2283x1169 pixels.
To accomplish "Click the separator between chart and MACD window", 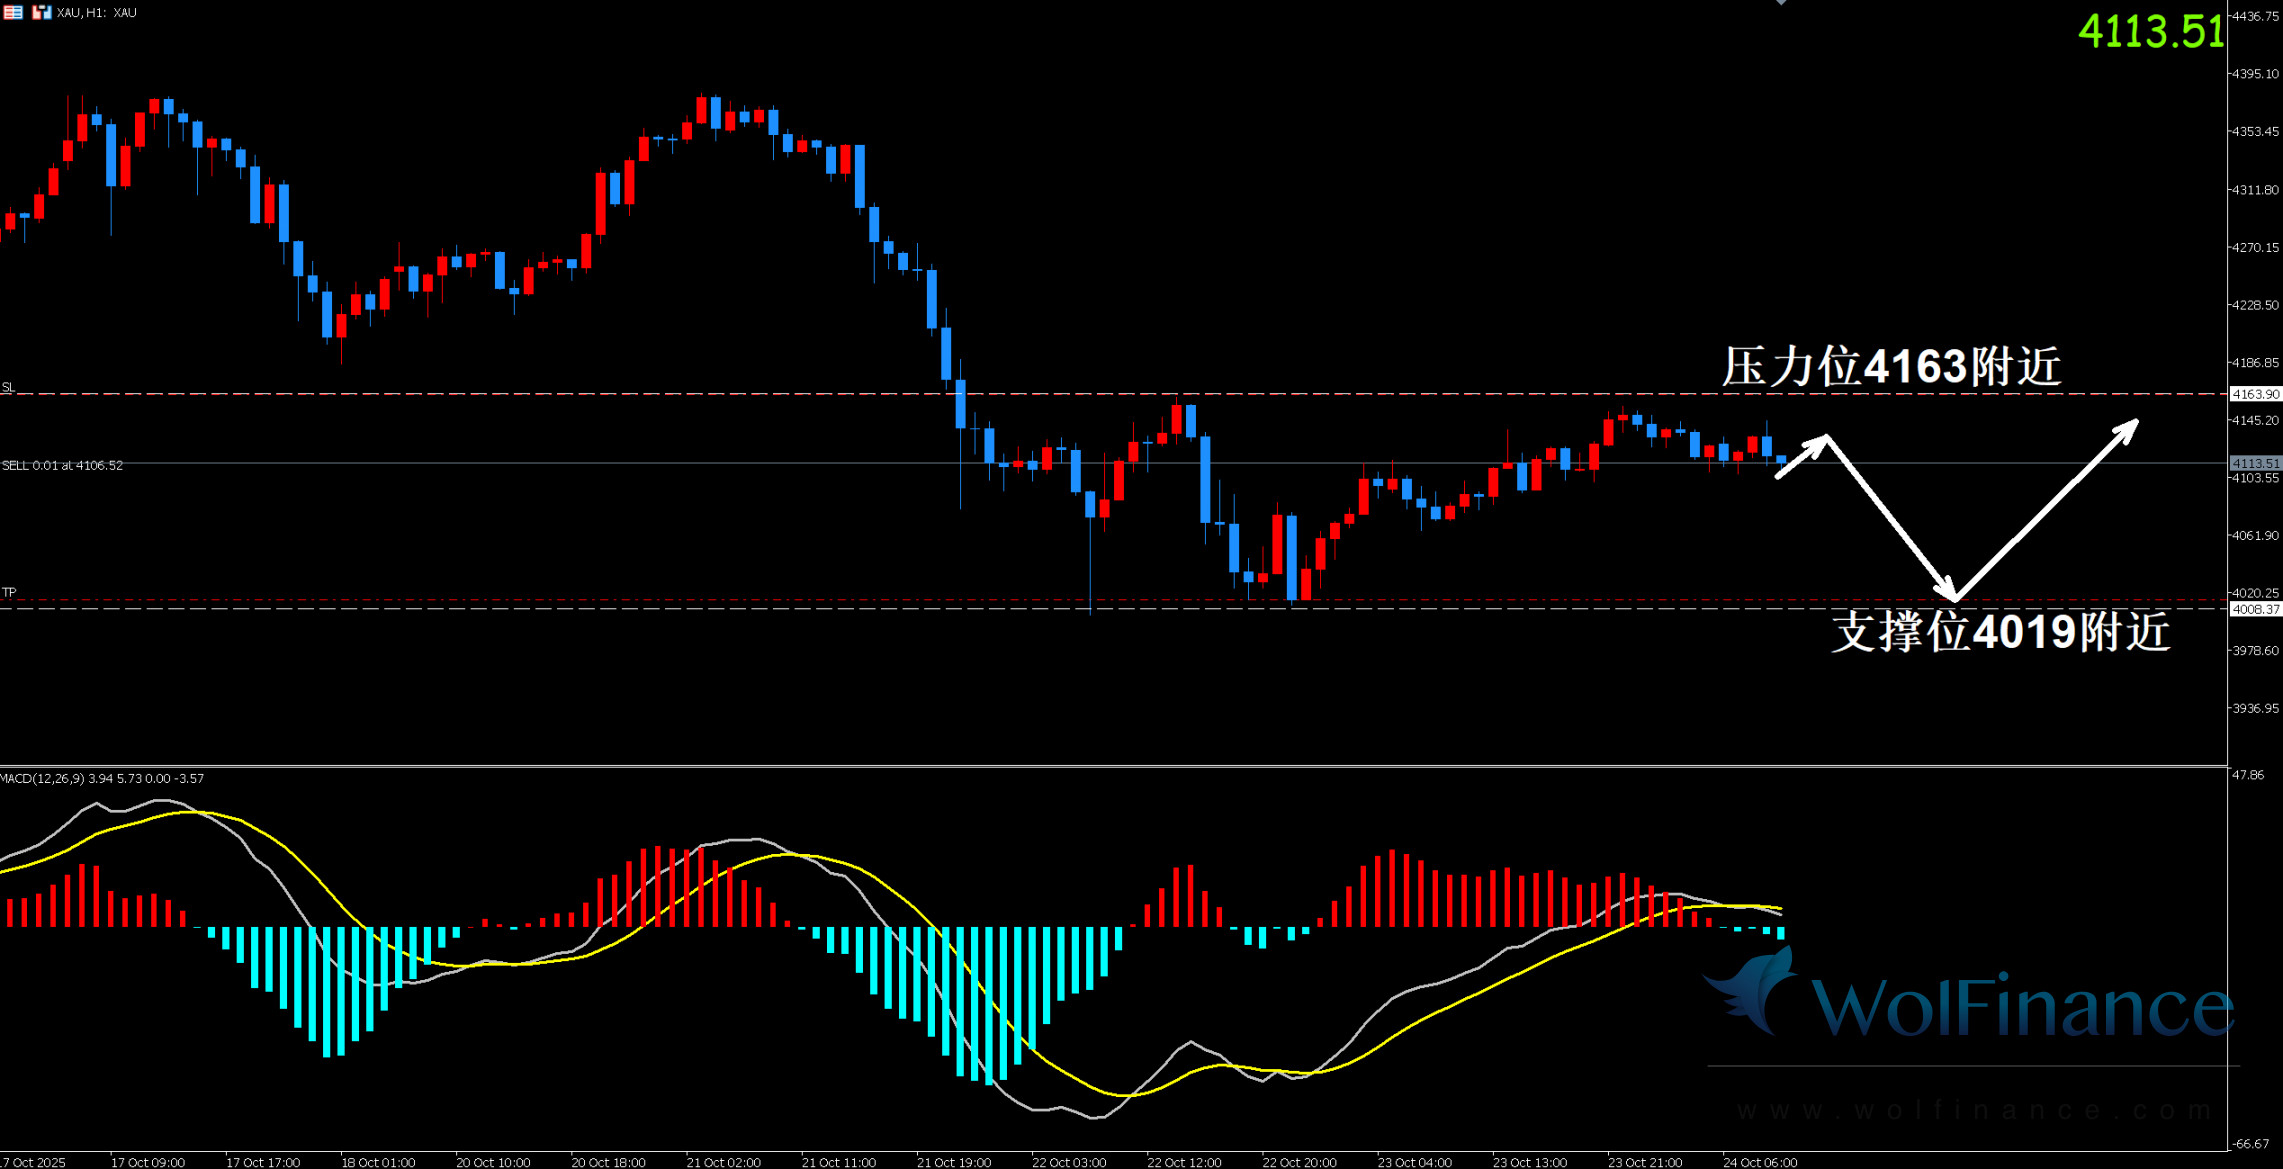I will (1100, 766).
